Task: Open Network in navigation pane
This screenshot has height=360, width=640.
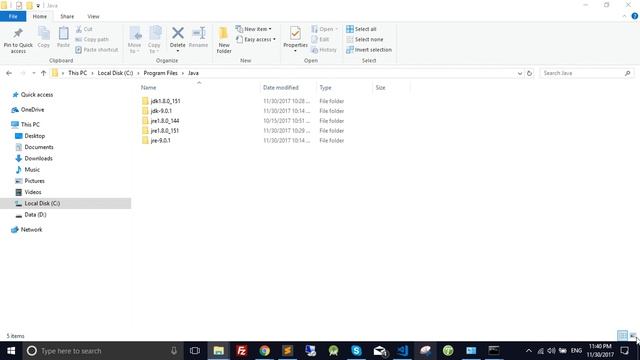Action: tap(31, 229)
